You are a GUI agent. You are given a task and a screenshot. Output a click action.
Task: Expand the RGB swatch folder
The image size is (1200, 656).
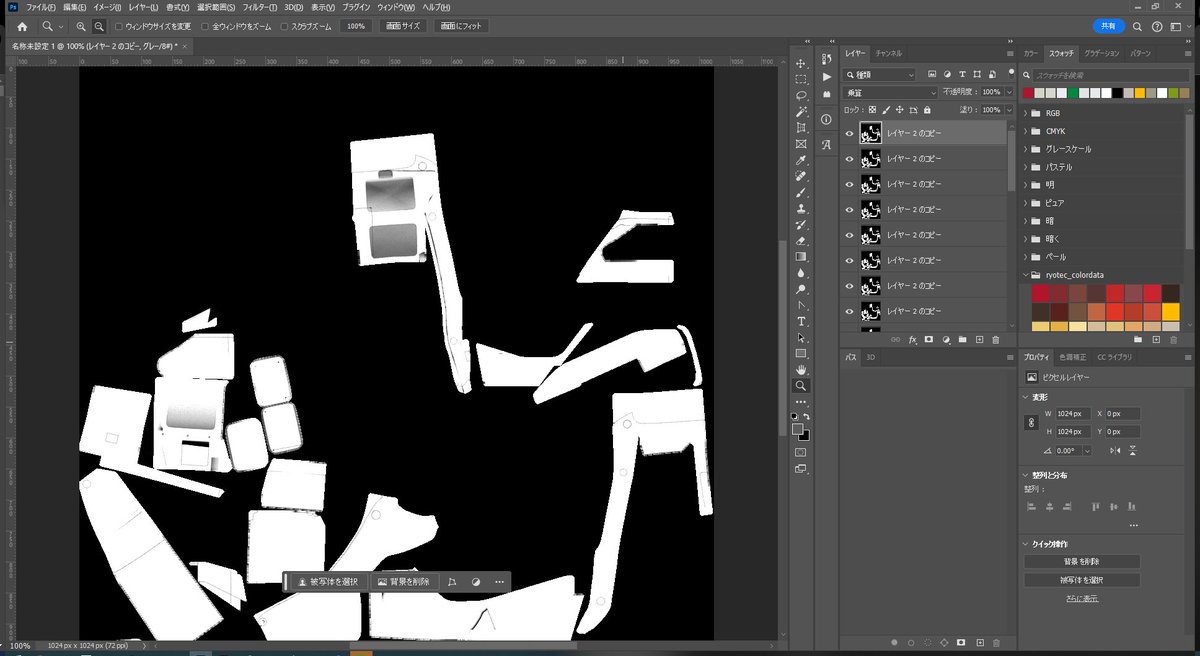coord(1027,113)
